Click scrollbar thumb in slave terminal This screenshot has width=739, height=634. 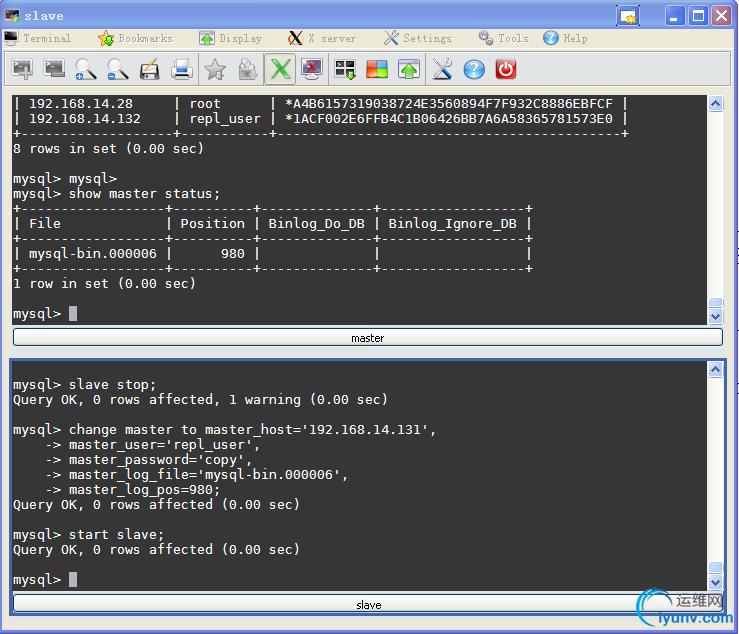point(715,566)
